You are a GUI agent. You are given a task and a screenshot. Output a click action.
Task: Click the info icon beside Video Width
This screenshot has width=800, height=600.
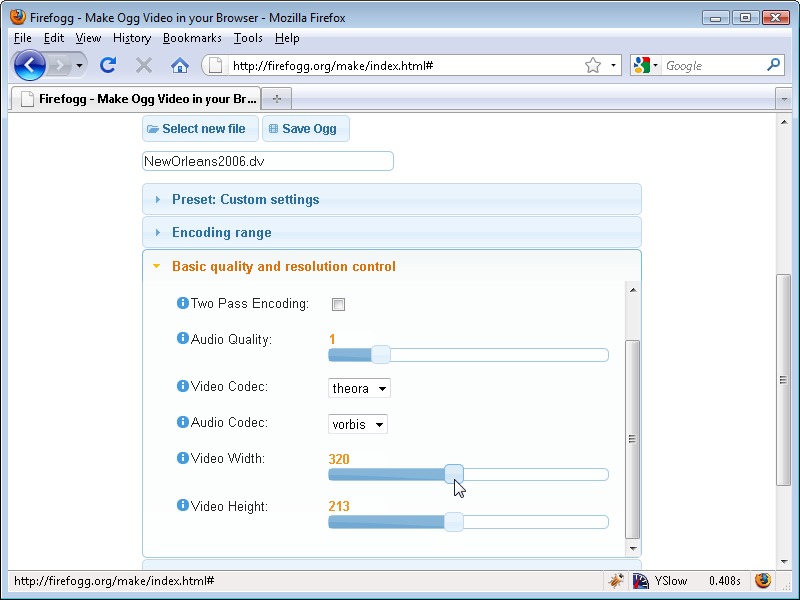(x=182, y=458)
